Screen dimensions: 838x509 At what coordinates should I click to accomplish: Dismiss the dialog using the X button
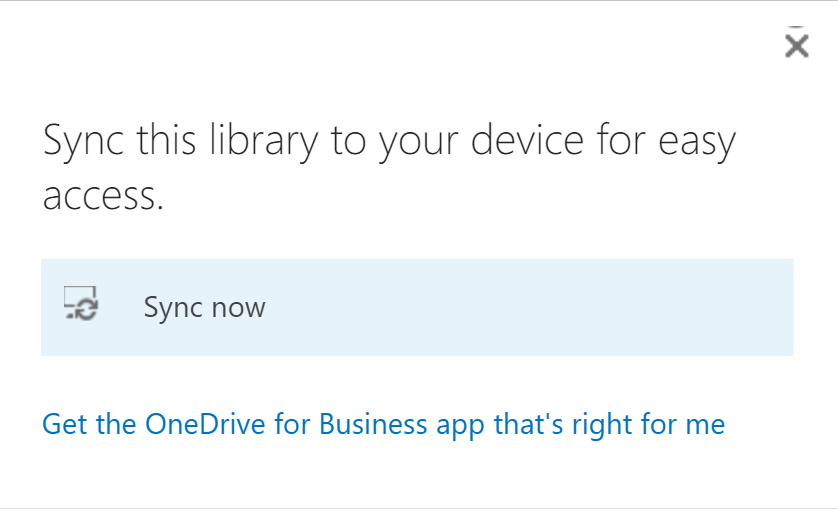tap(796, 45)
